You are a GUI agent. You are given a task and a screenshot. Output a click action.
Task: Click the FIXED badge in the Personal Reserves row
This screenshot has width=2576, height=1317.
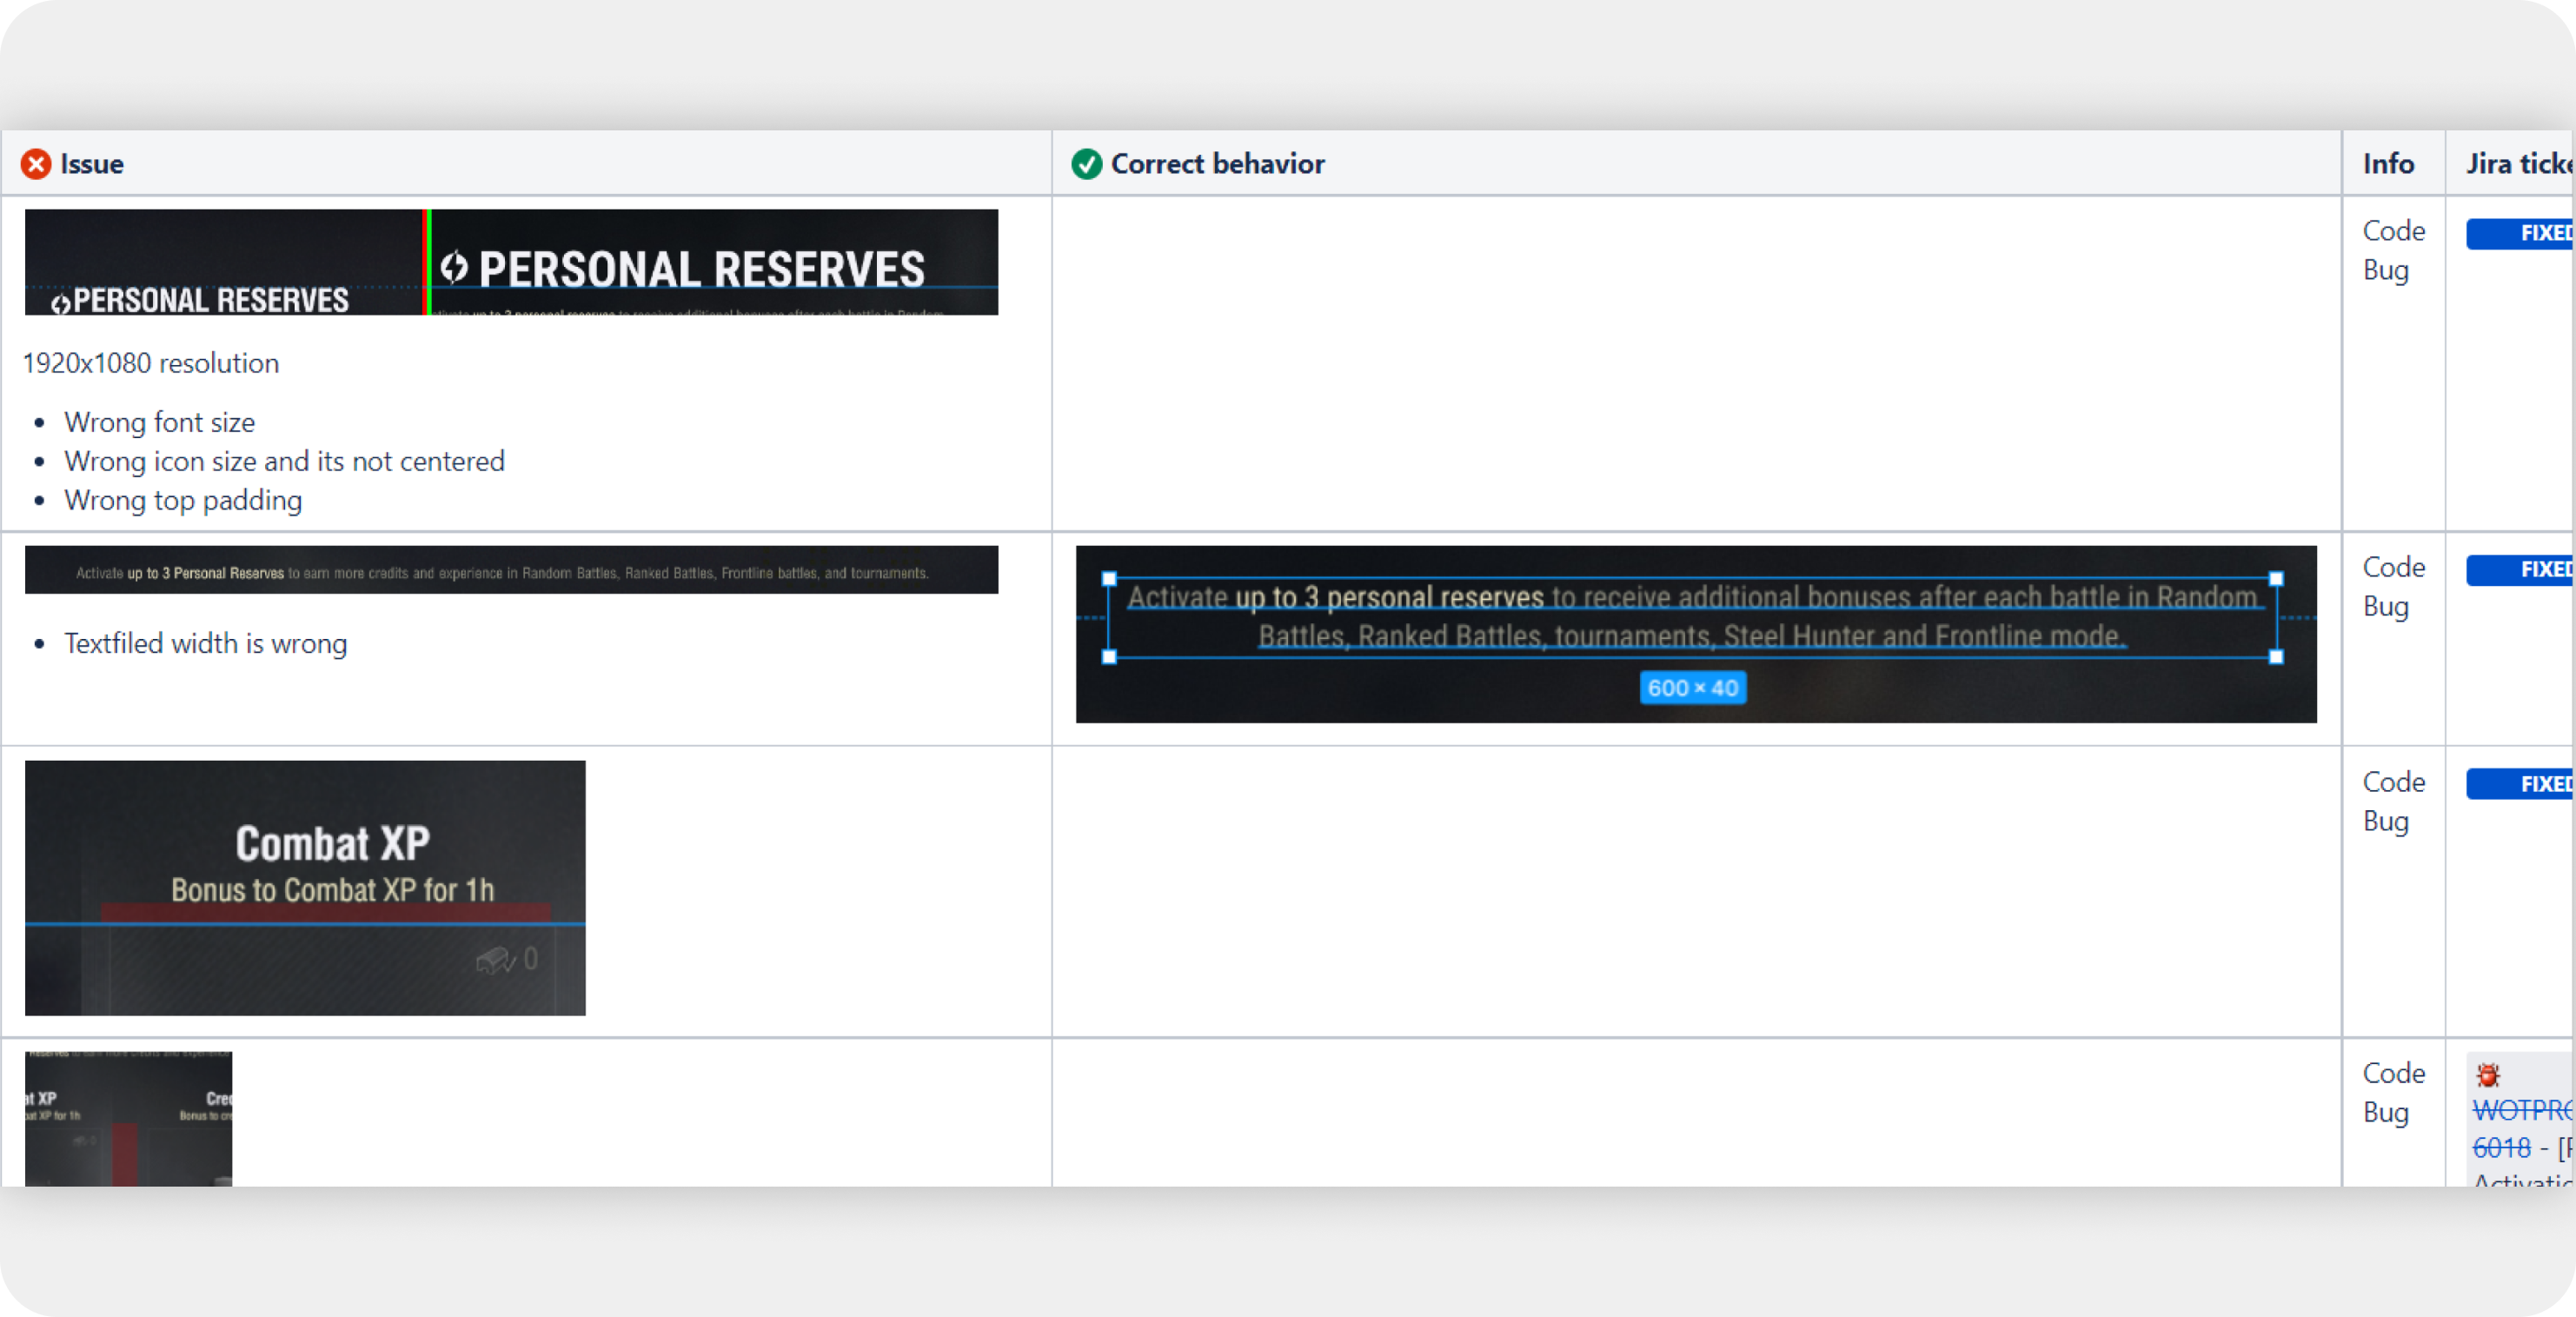tap(2520, 233)
